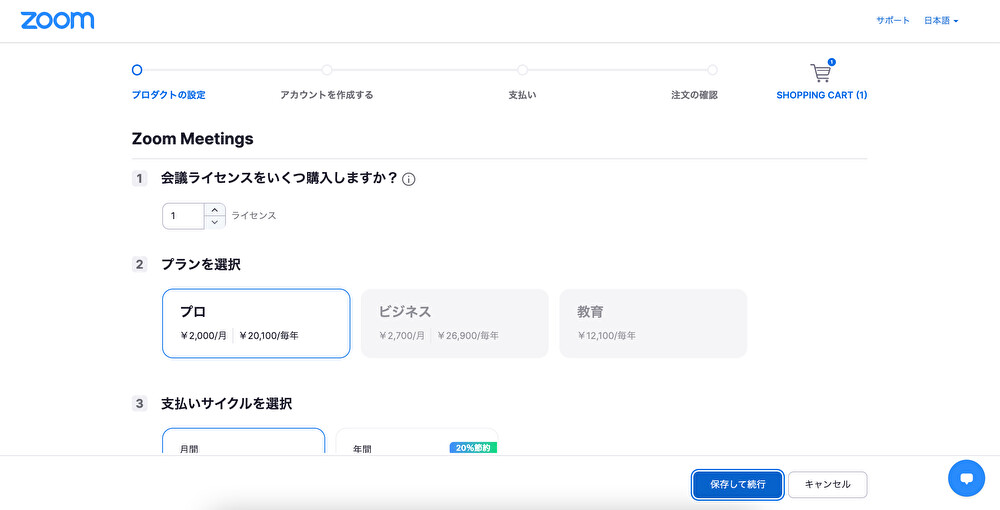
Task: Click the ￥2,000/月 price text
Action: click(x=203, y=335)
